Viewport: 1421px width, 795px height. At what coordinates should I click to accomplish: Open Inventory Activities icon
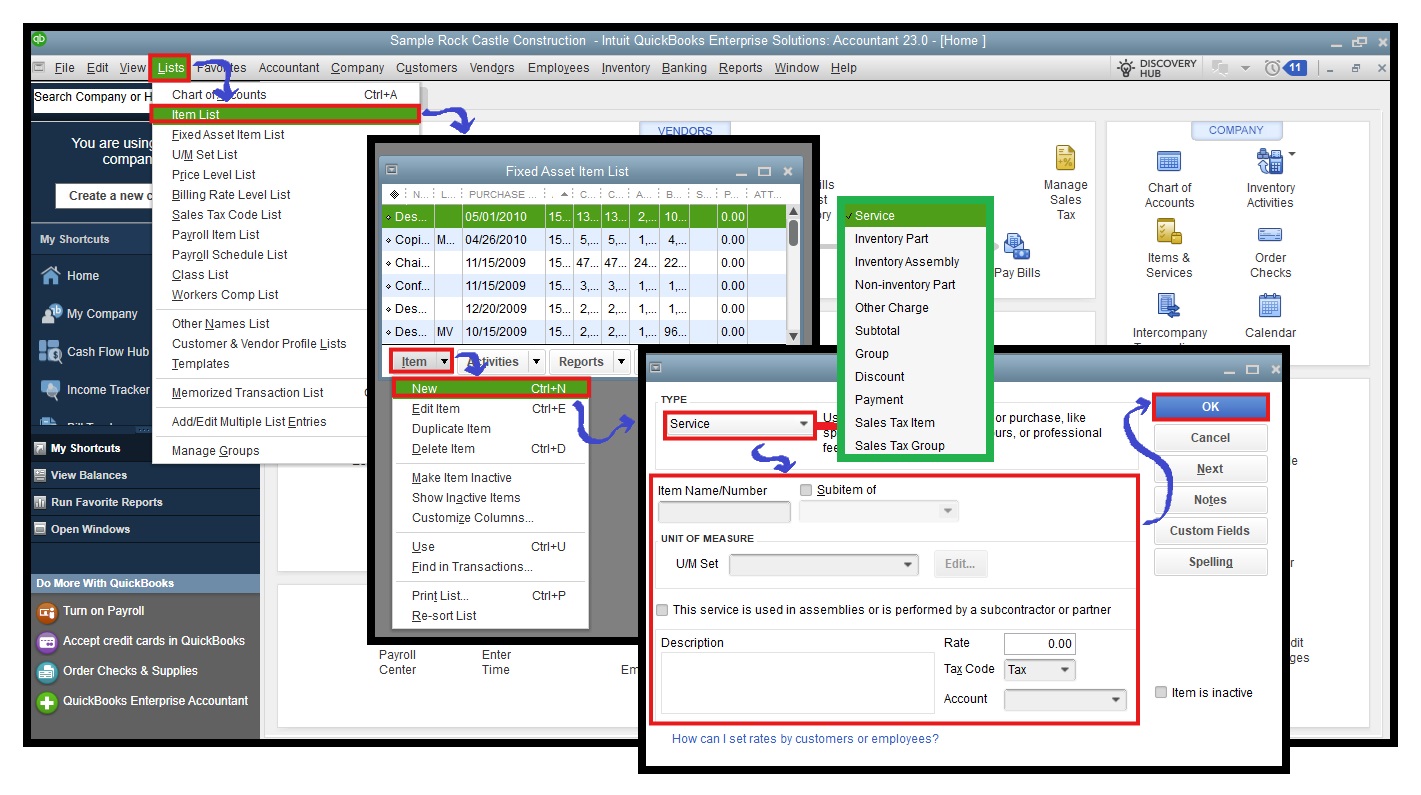(1269, 162)
